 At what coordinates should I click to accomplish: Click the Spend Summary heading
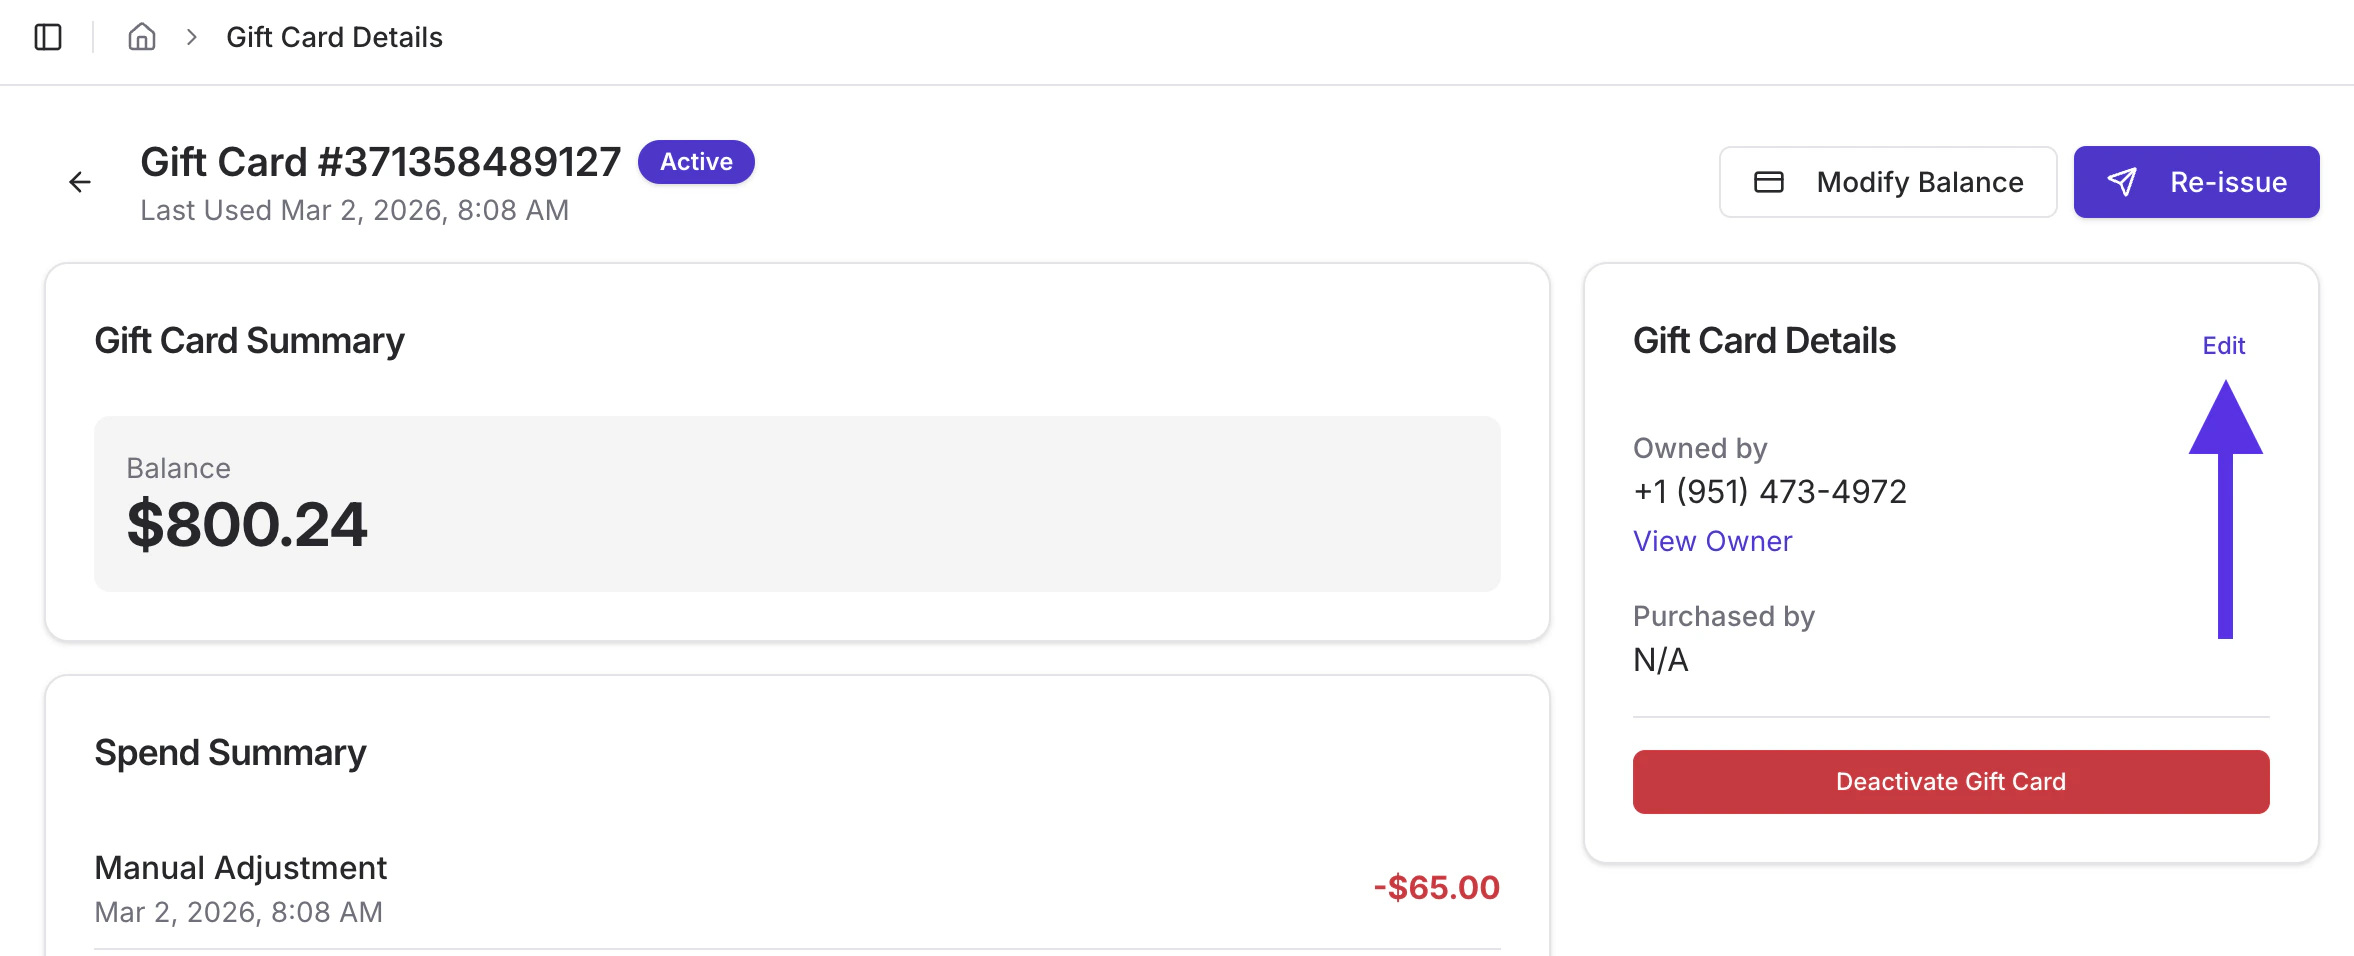pos(230,753)
